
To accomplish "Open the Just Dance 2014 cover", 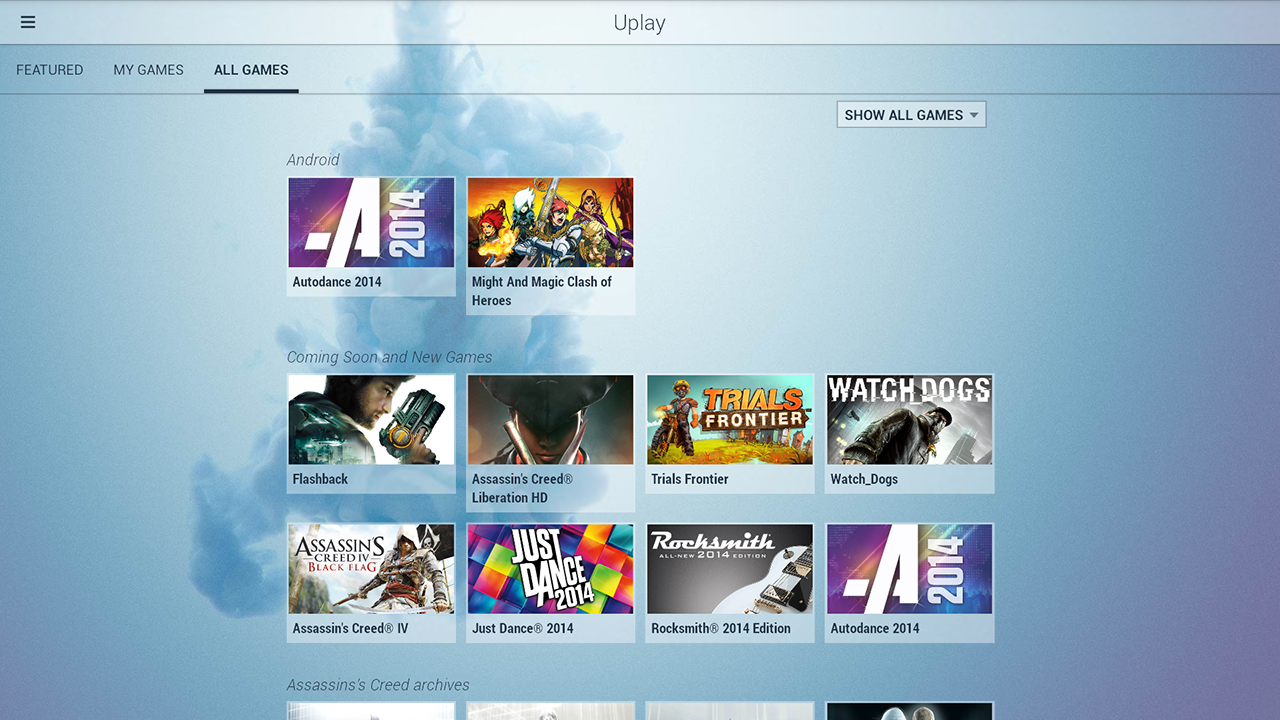I will 550,569.
